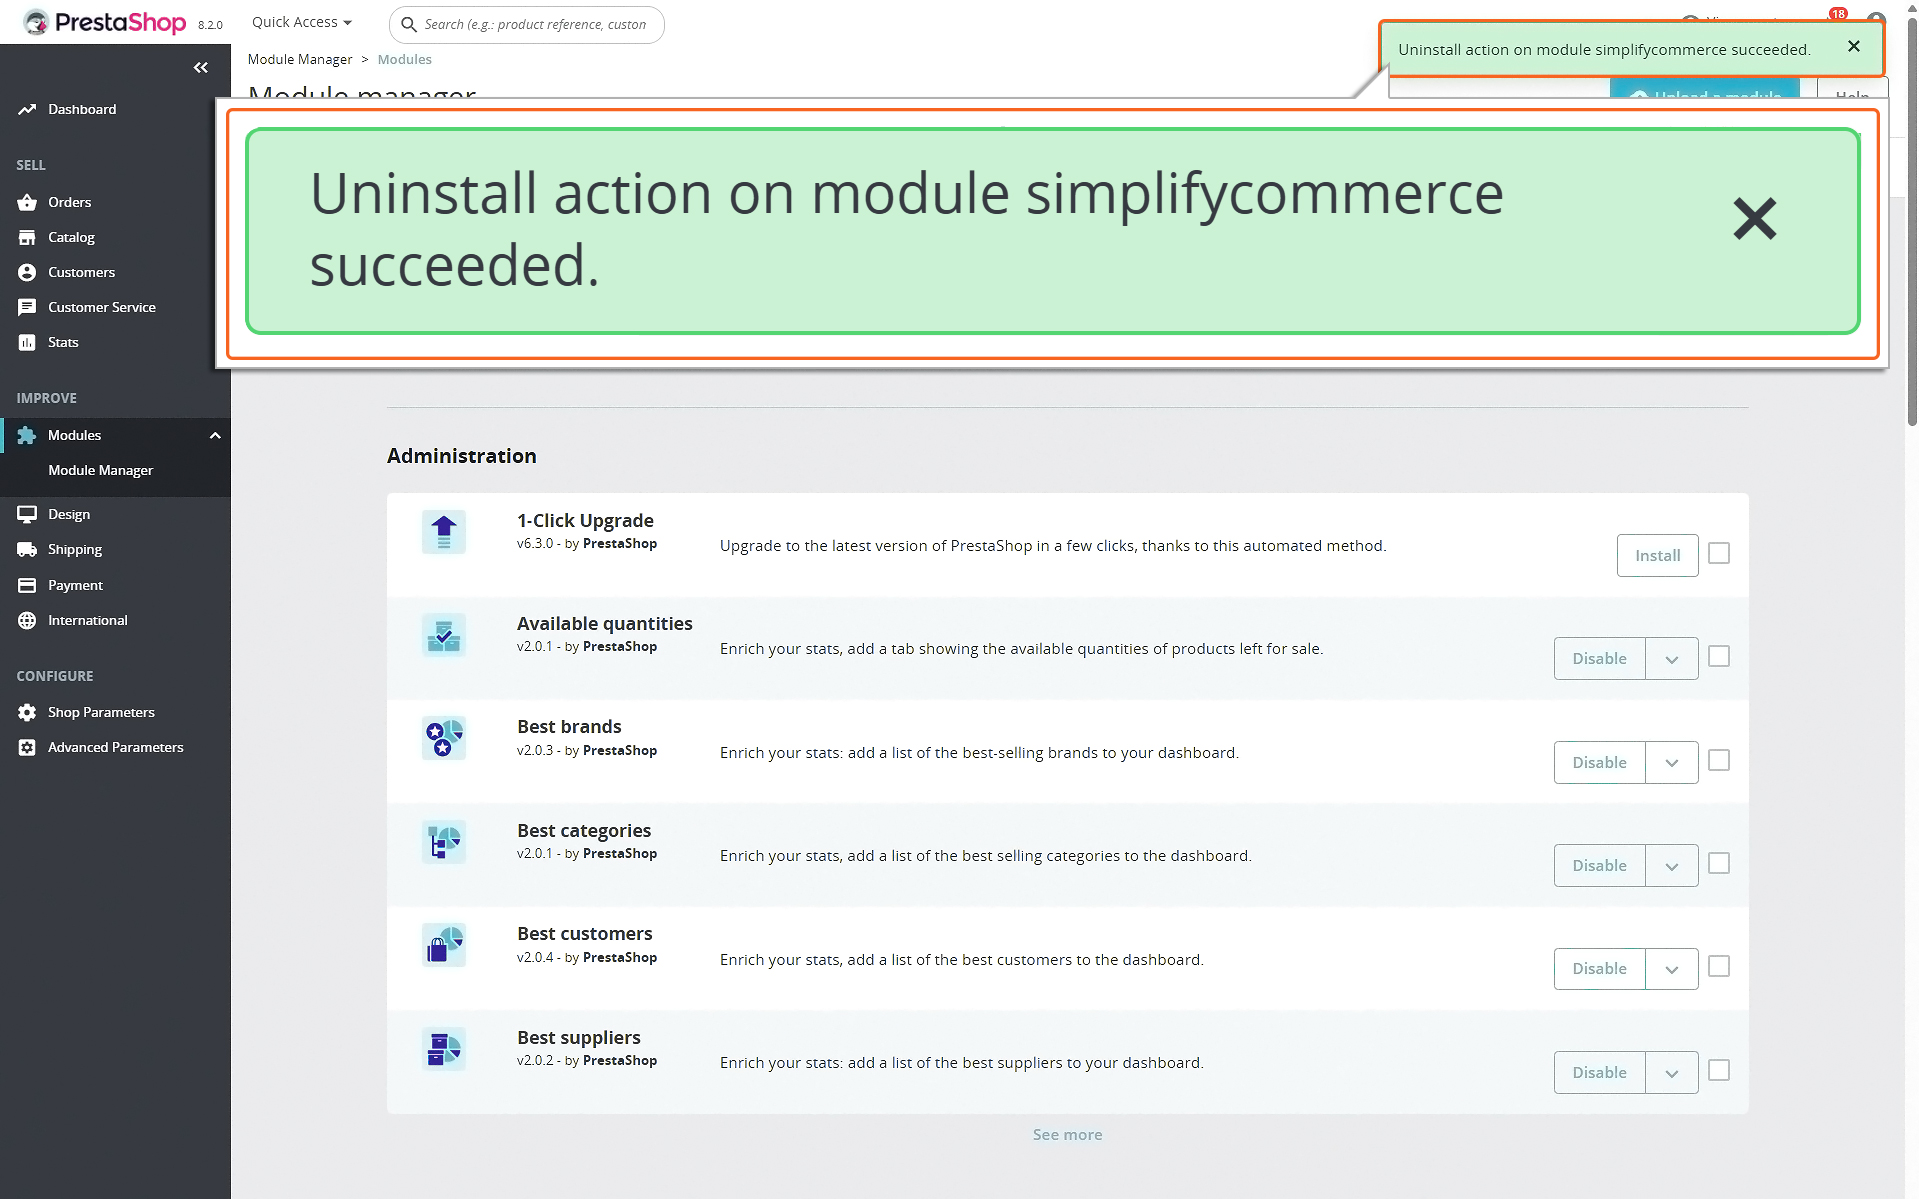Screen dimensions: 1919x1199
Task: Click the Advanced Parameters settings icon
Action: pyautogui.click(x=27, y=747)
